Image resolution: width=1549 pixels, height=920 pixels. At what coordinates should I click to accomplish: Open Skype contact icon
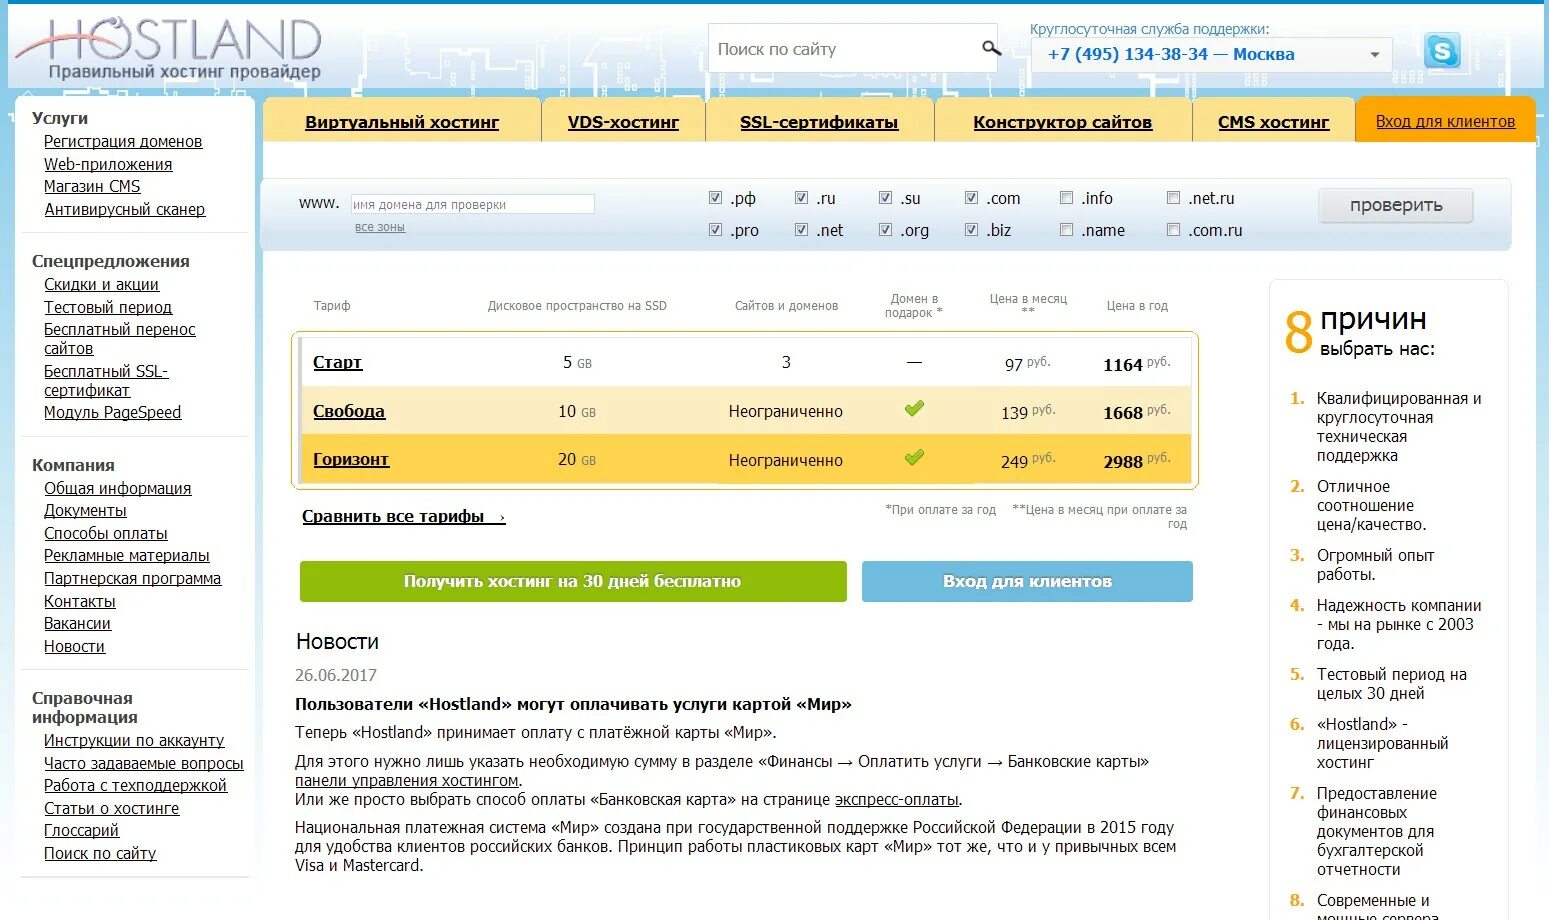(1442, 50)
